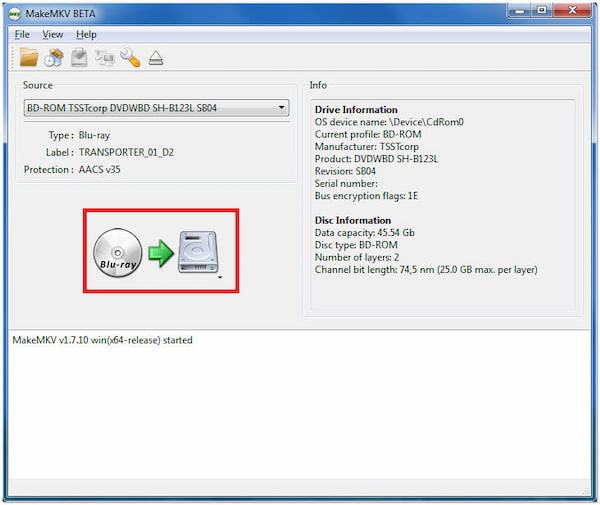
Task: Click the grayed Backup disc toolbar icon
Action: (79, 58)
